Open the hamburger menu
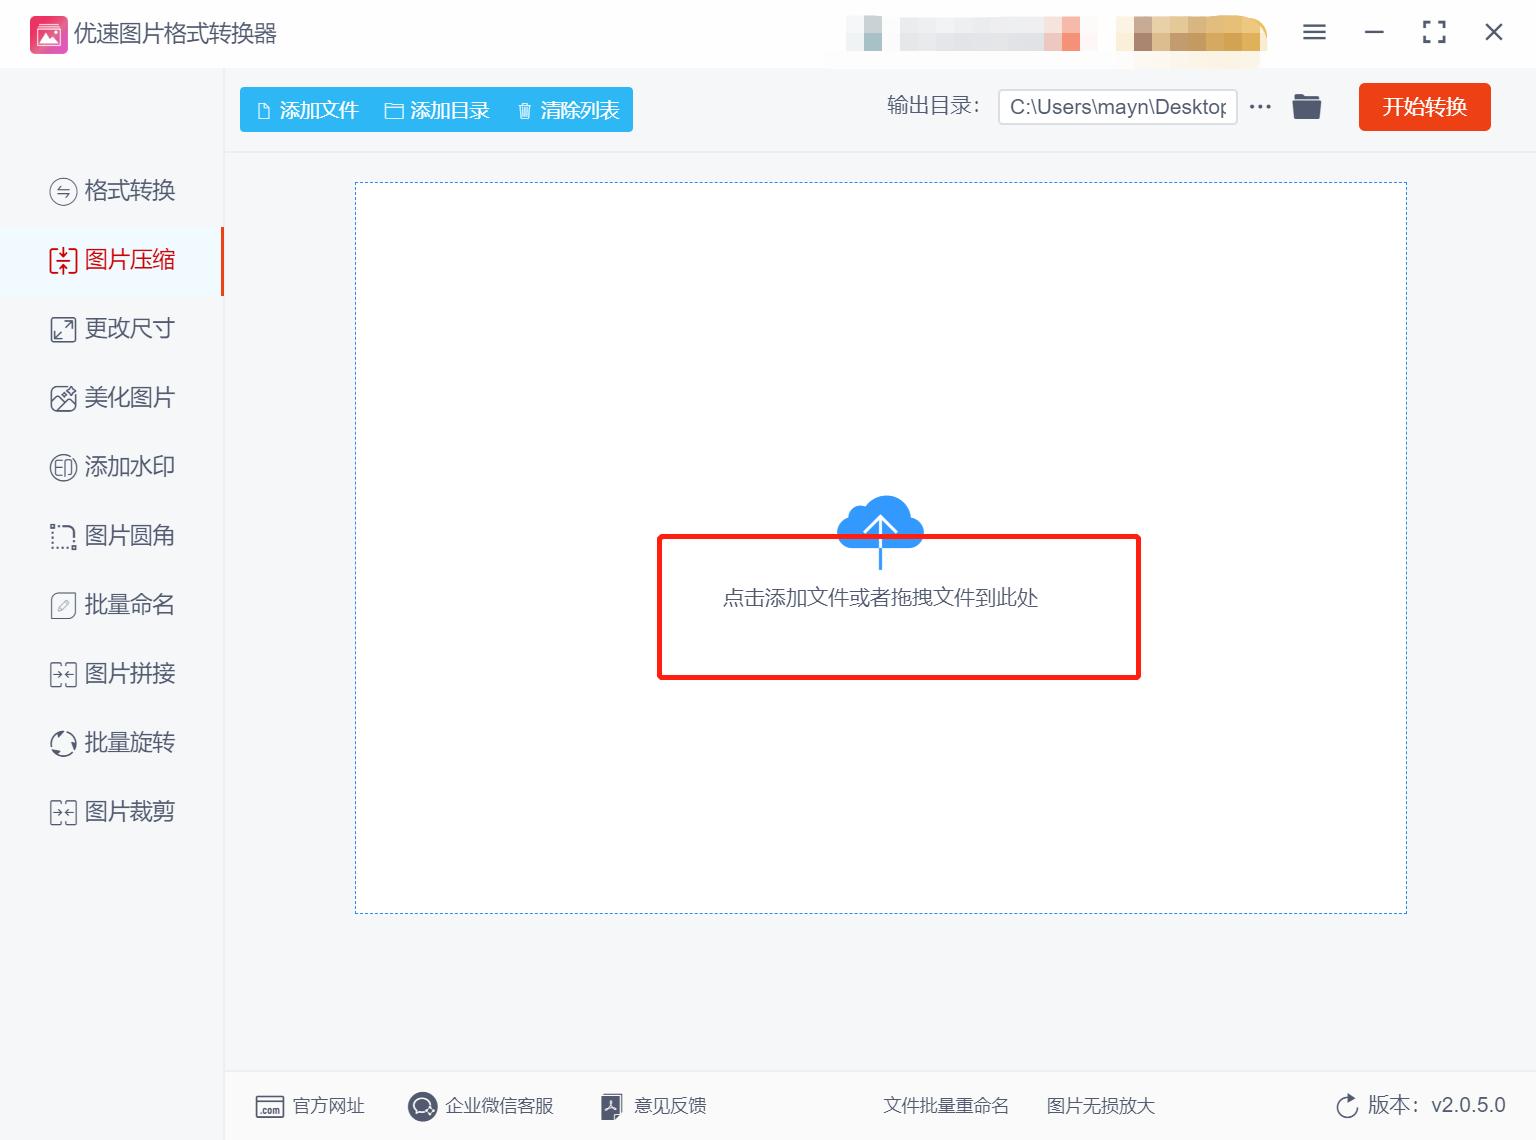This screenshot has height=1140, width=1536. coord(1313,32)
